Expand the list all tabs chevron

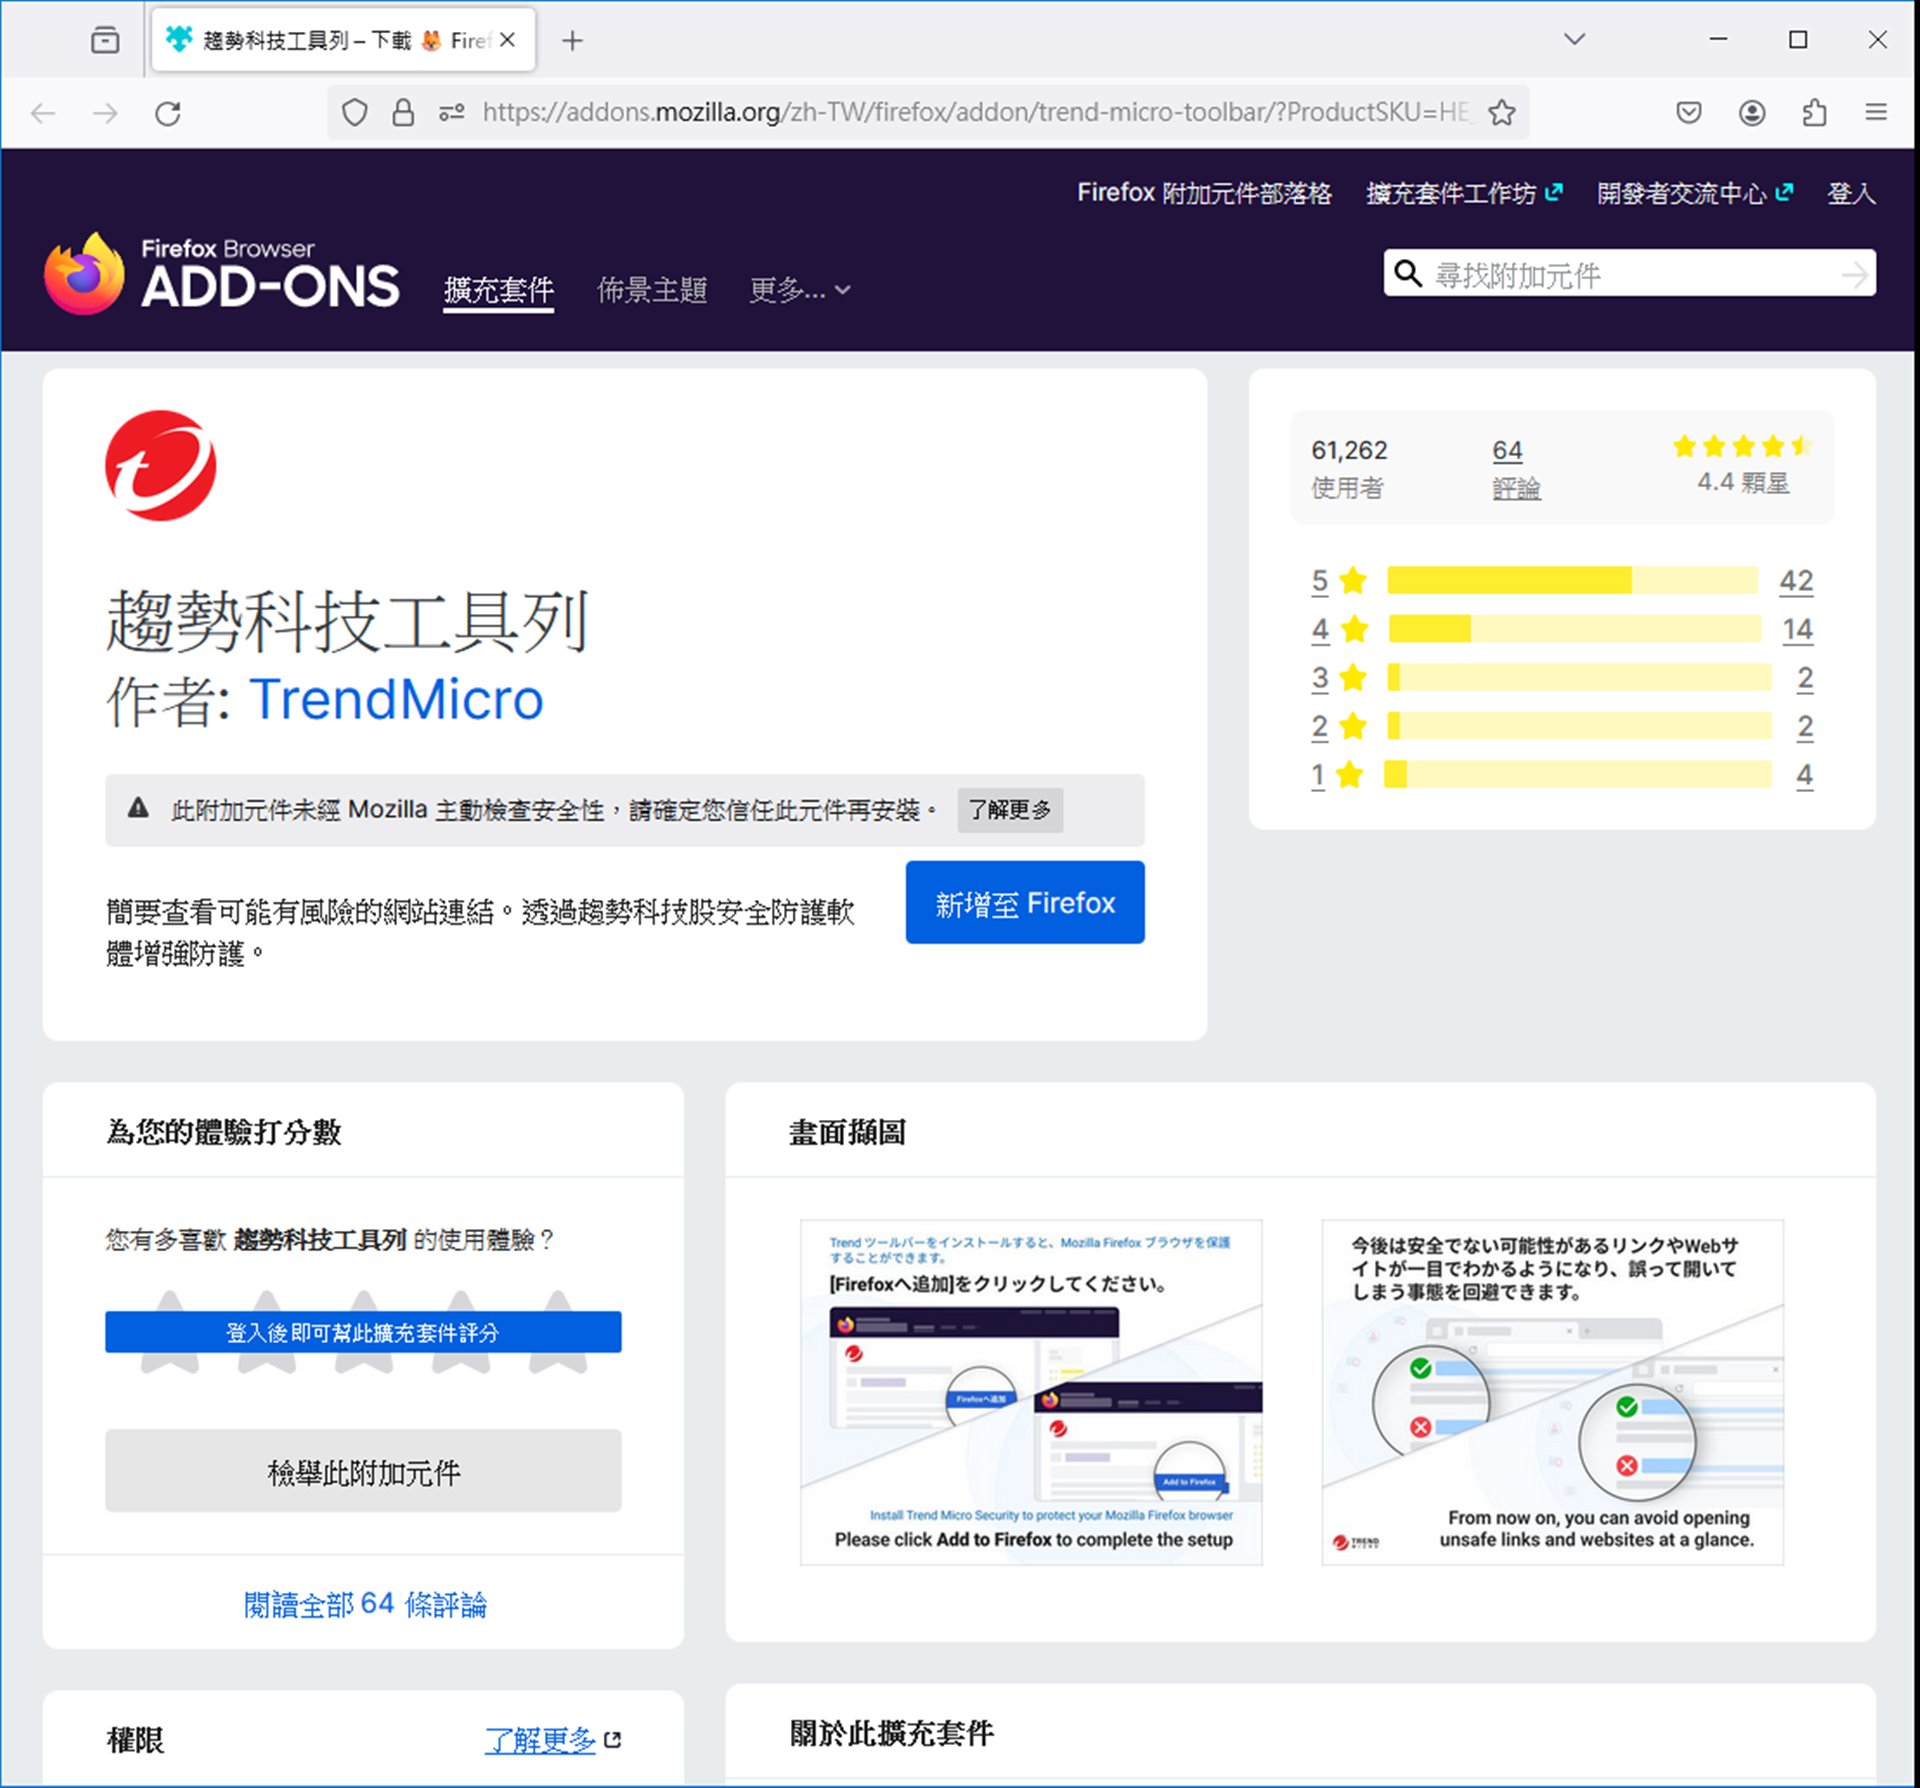(1574, 40)
